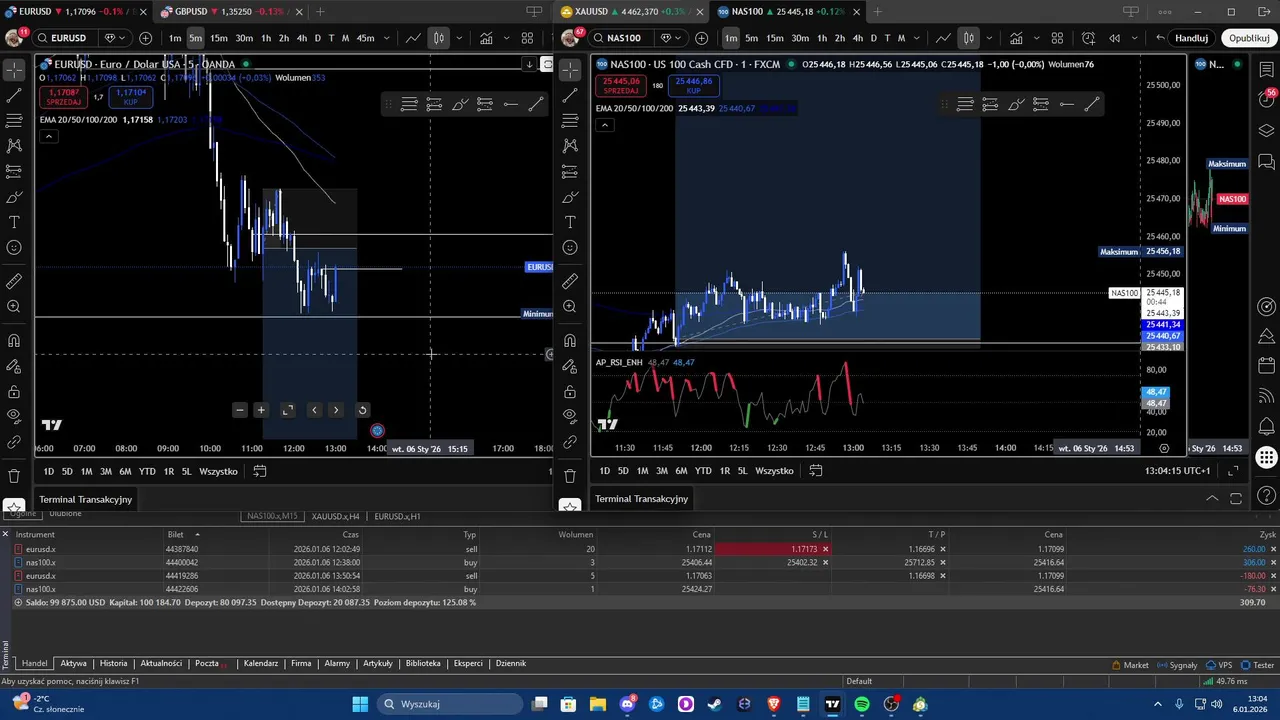Open Indicators in EURUSD toolbar
This screenshot has width=1280, height=720.
tap(486, 38)
